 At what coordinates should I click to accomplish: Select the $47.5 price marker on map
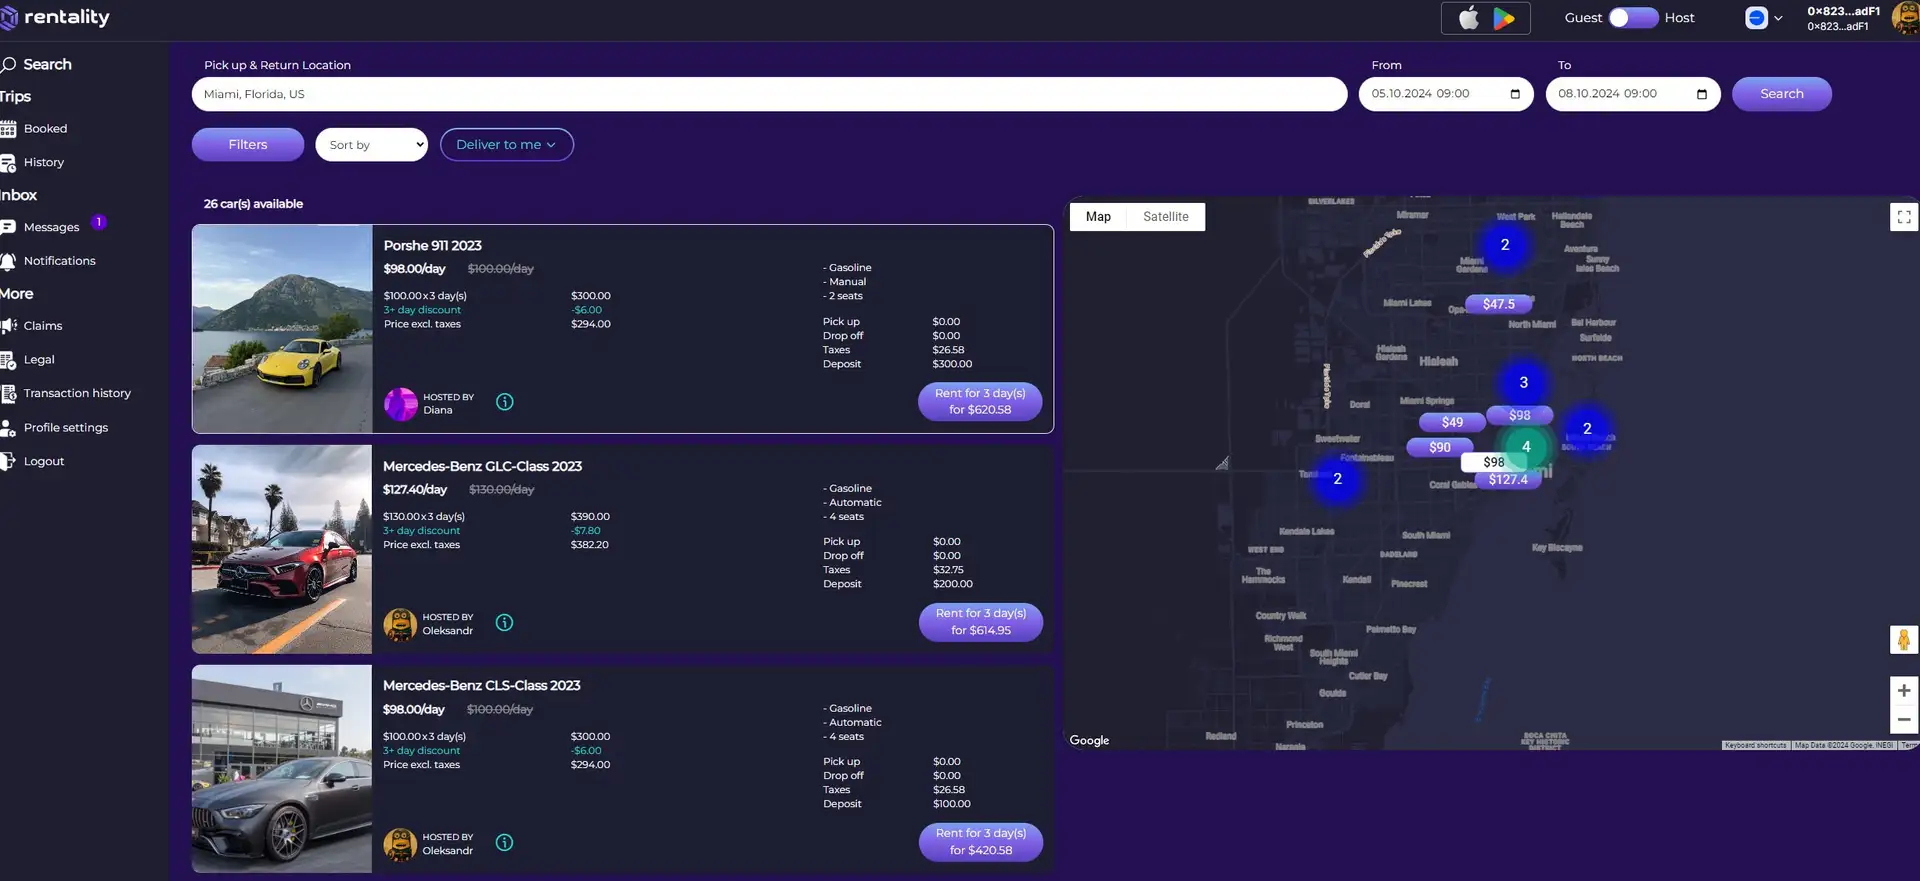(1498, 304)
